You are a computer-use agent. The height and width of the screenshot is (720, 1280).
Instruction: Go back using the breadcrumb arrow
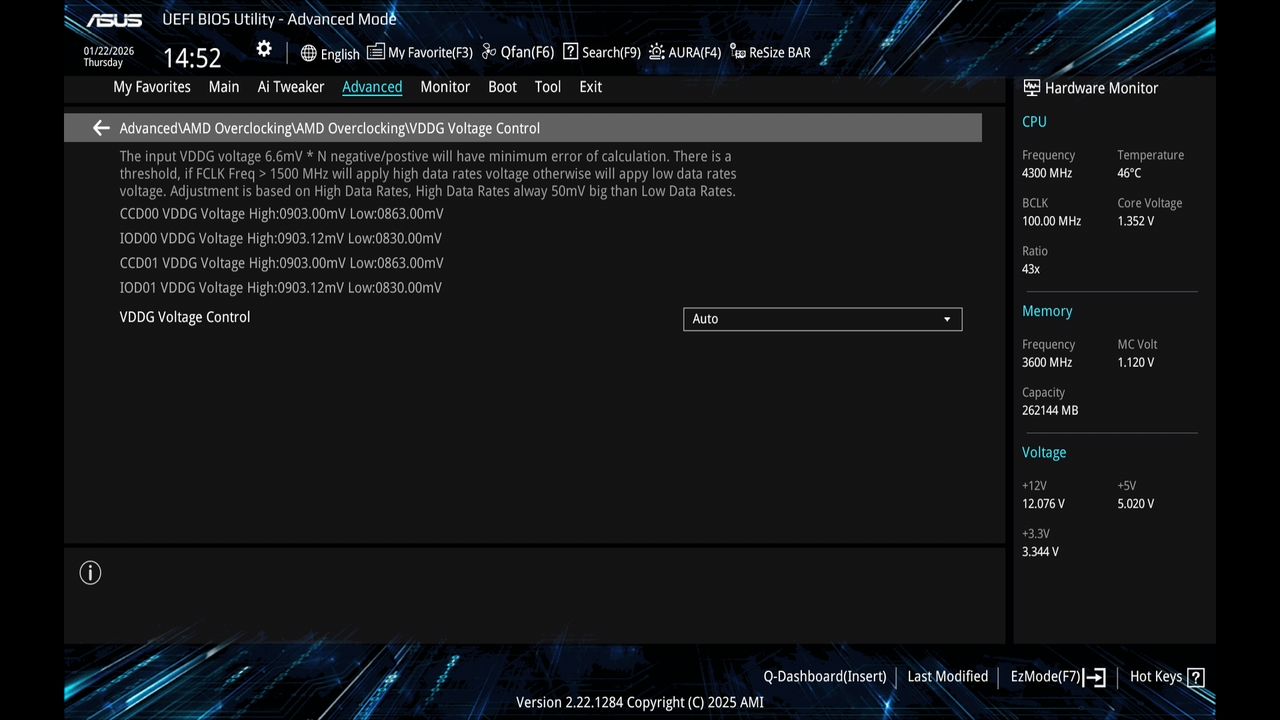100,127
